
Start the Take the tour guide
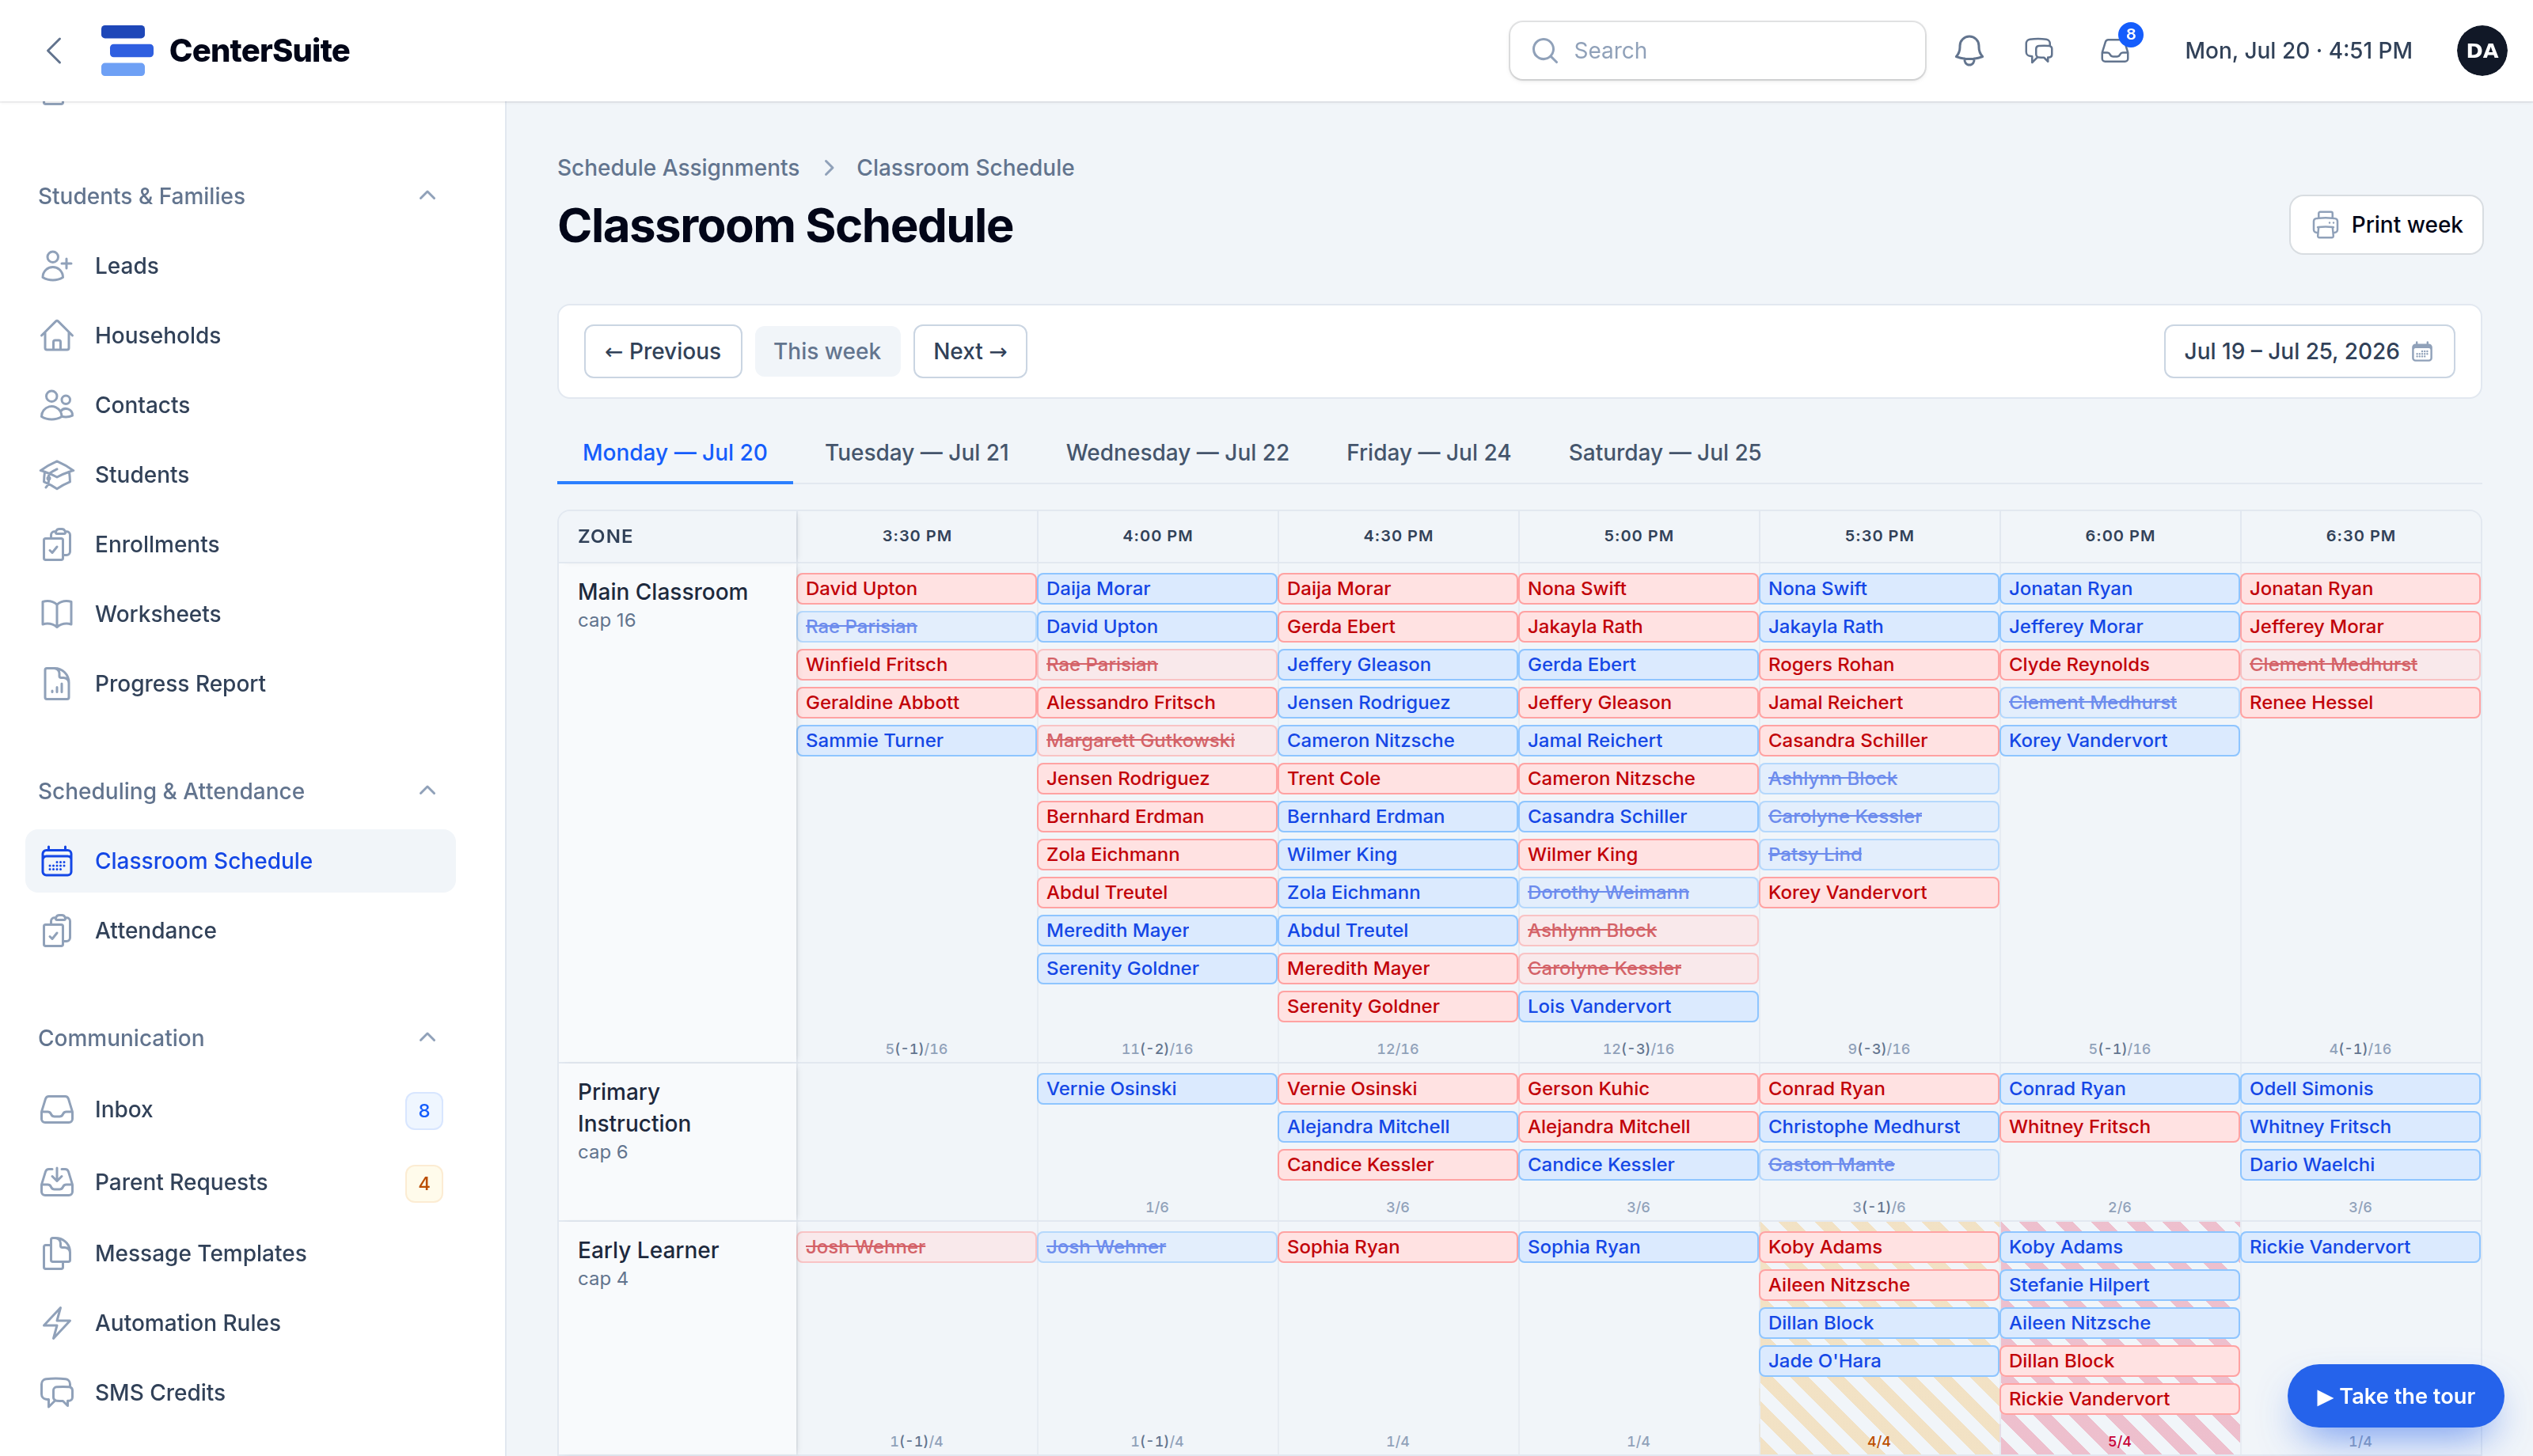pyautogui.click(x=2395, y=1396)
